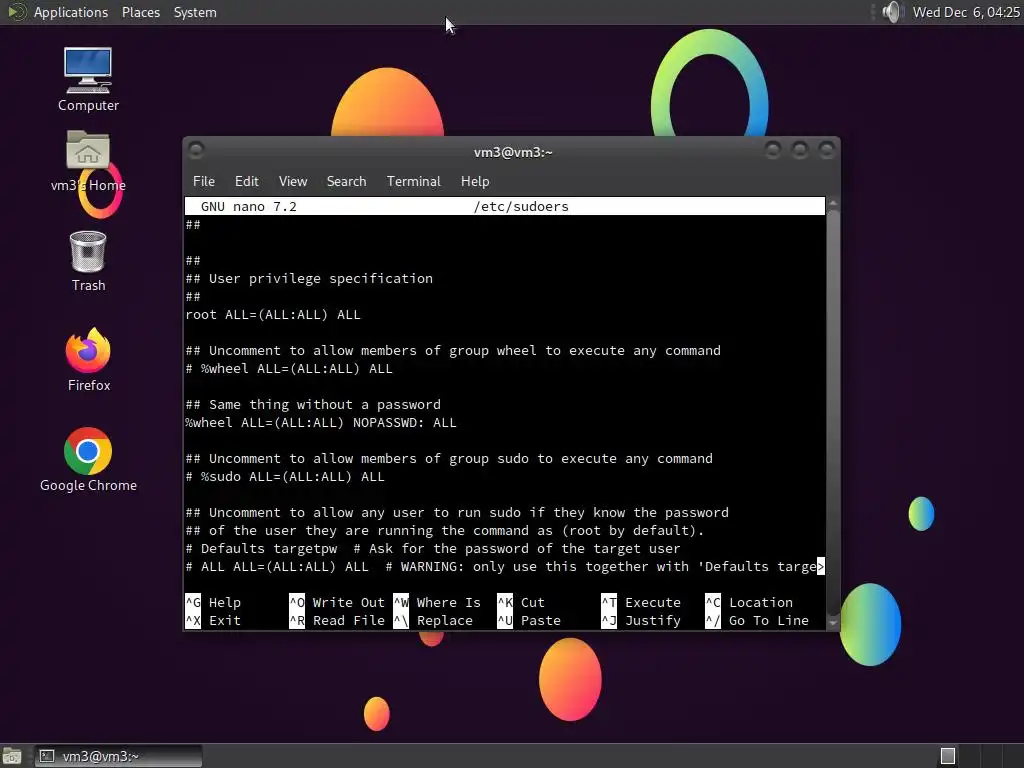Screen dimensions: 1024x768
Task: Click scrollbar down arrow in terminal
Action: [x=833, y=623]
